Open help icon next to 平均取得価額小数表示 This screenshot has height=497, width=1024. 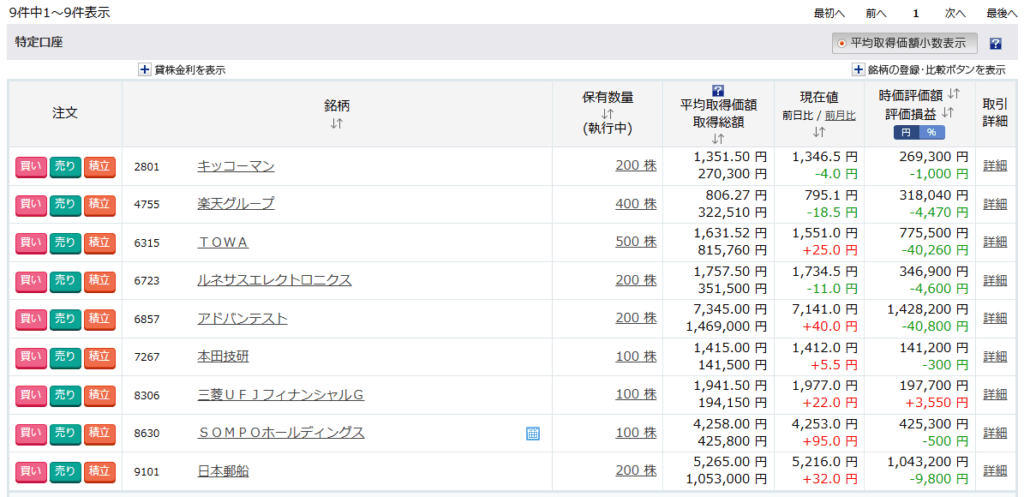[995, 44]
